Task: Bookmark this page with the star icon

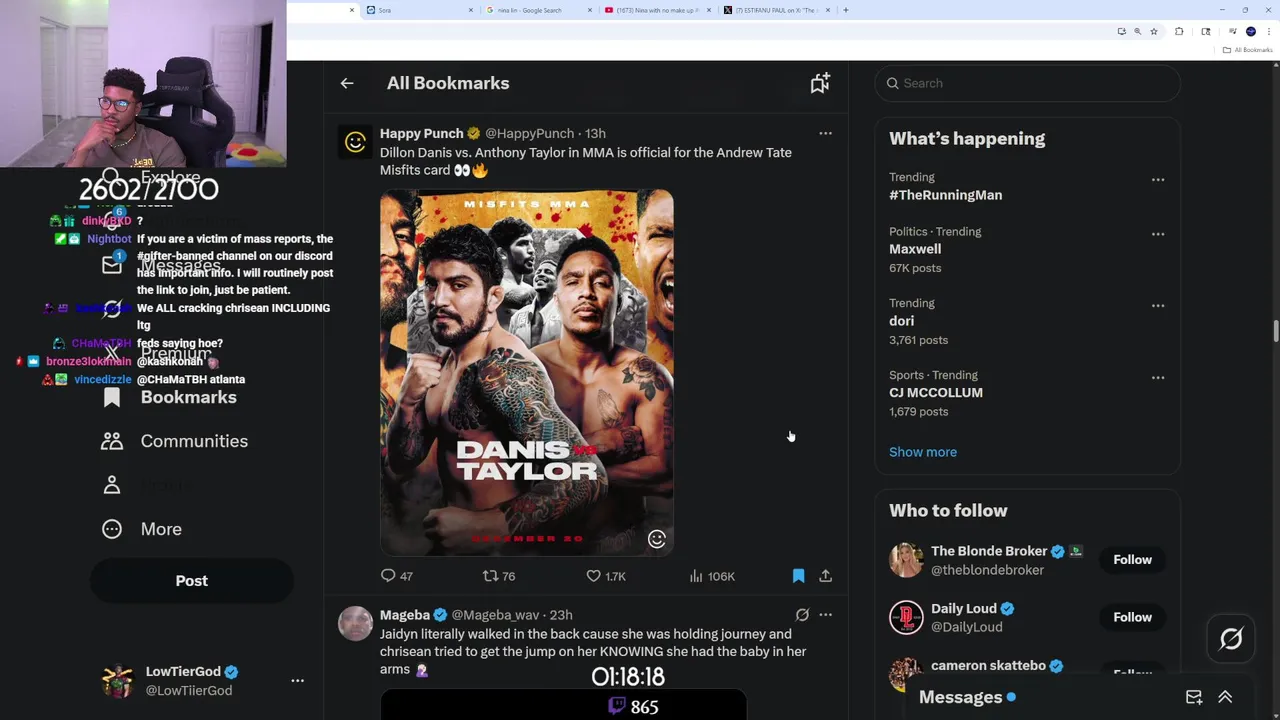Action: pyautogui.click(x=1154, y=31)
